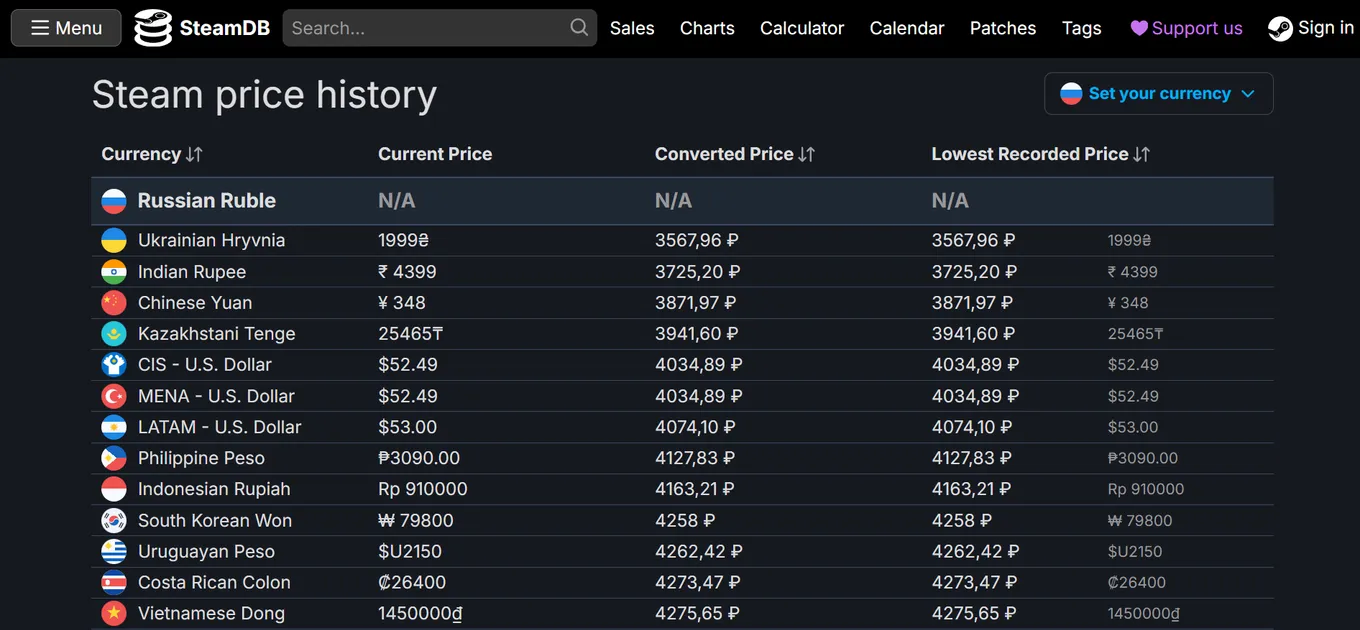
Task: Select the Indian Rupee currency name
Action: 192,271
